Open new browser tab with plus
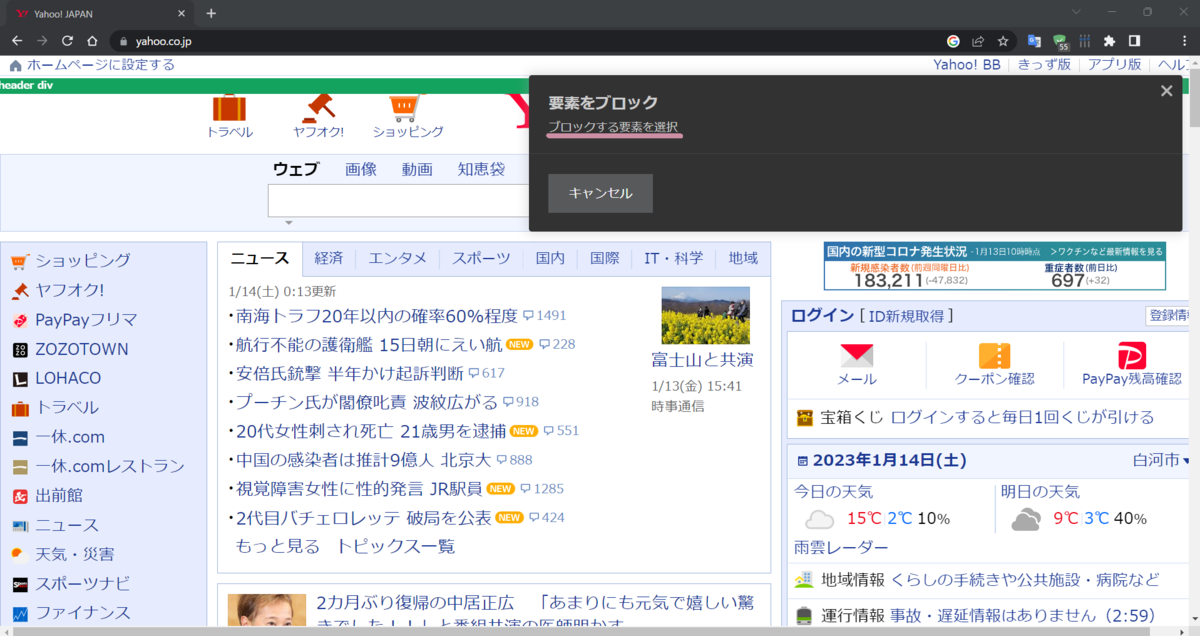The image size is (1200, 636). coord(211,13)
